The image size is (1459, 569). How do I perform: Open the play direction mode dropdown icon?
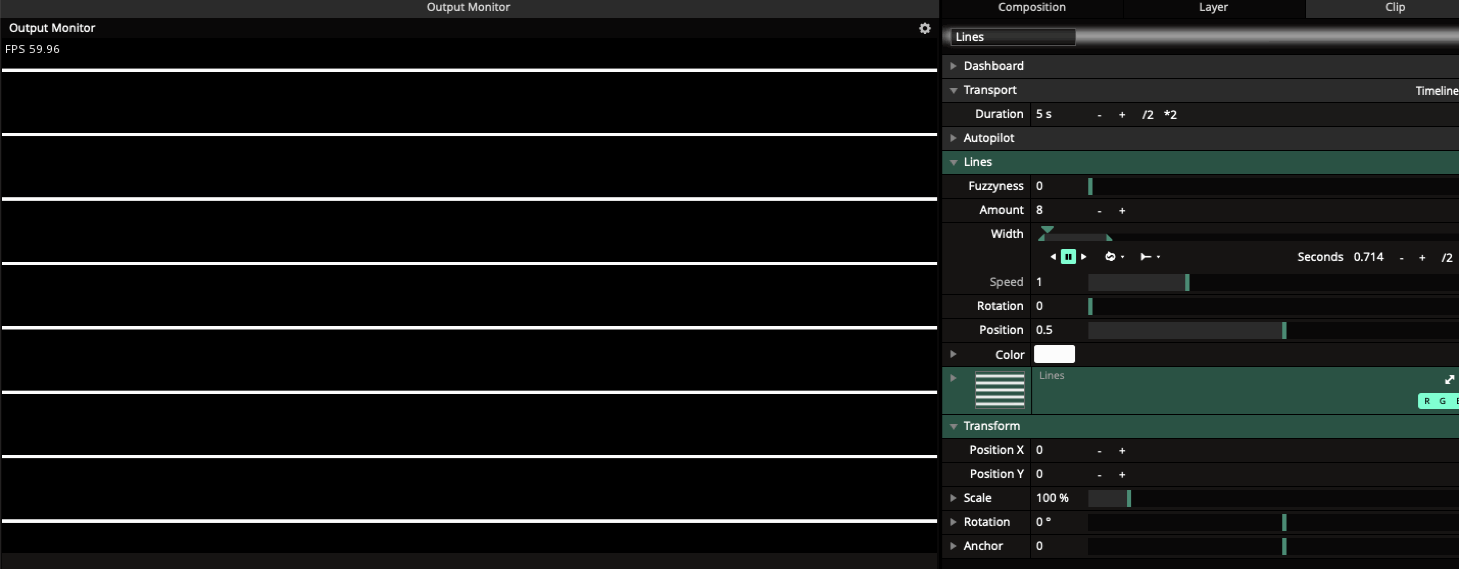click(1149, 257)
